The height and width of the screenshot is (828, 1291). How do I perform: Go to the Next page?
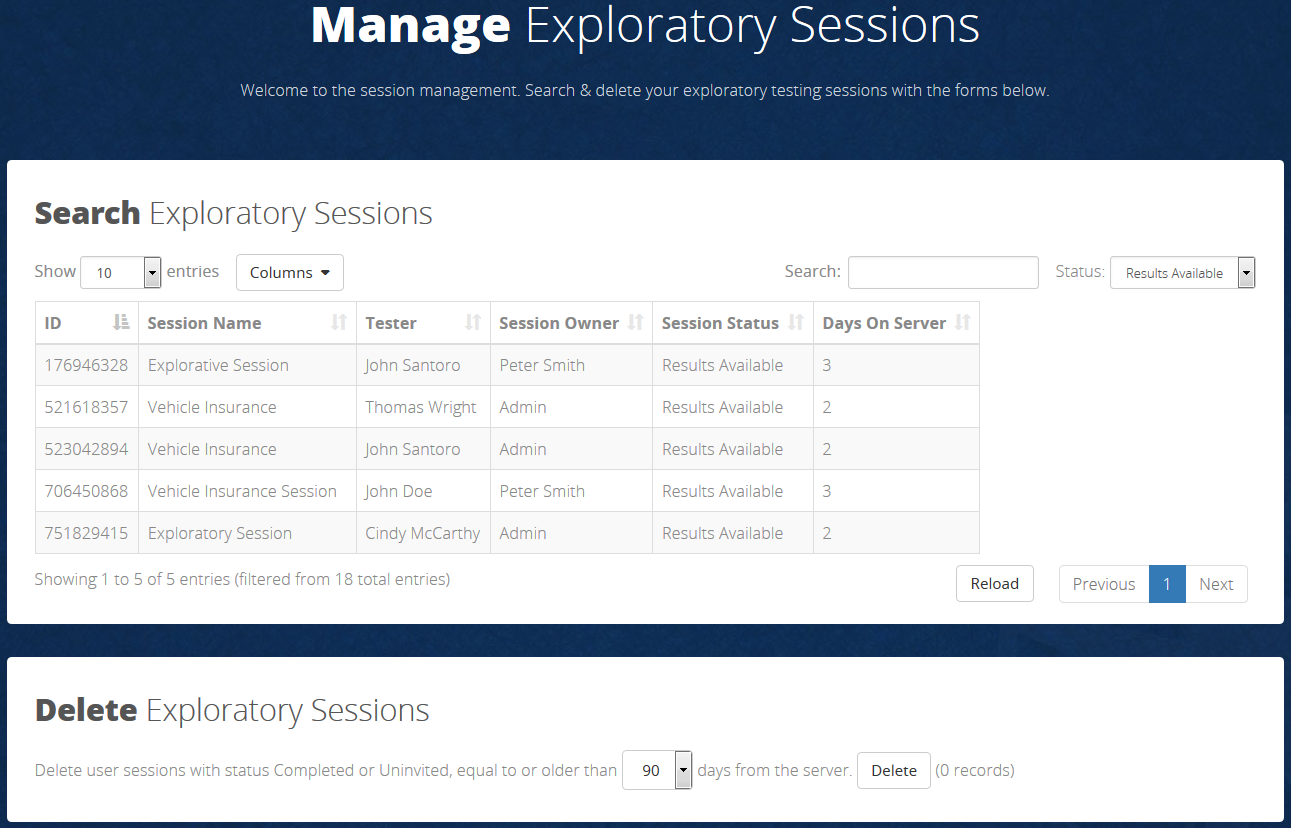(1216, 583)
